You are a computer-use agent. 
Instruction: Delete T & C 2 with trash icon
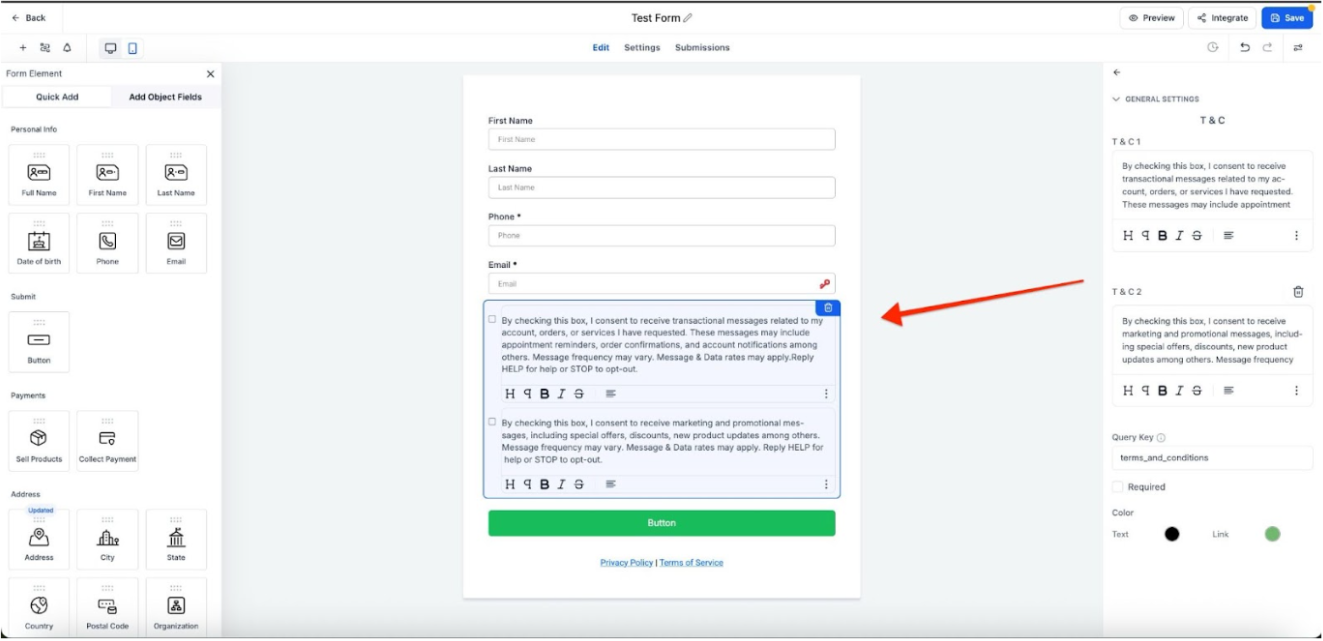coord(1298,292)
